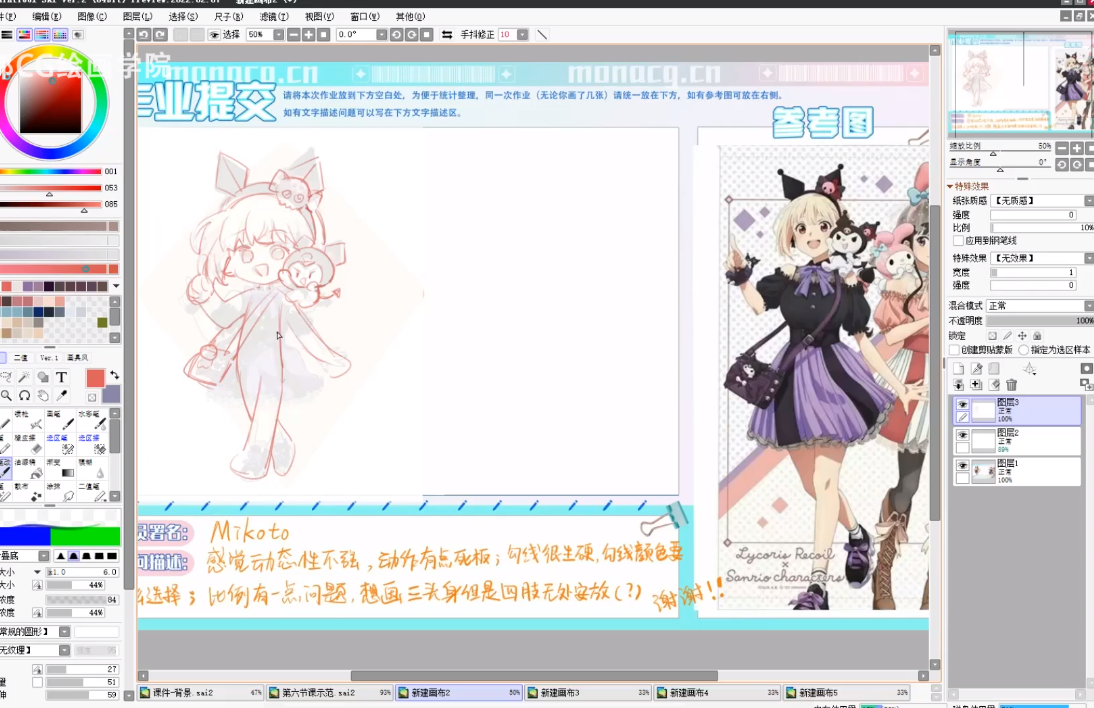Hide layer 图层1 with eye icon
Viewport: 1094px width, 708px height.
click(963, 465)
